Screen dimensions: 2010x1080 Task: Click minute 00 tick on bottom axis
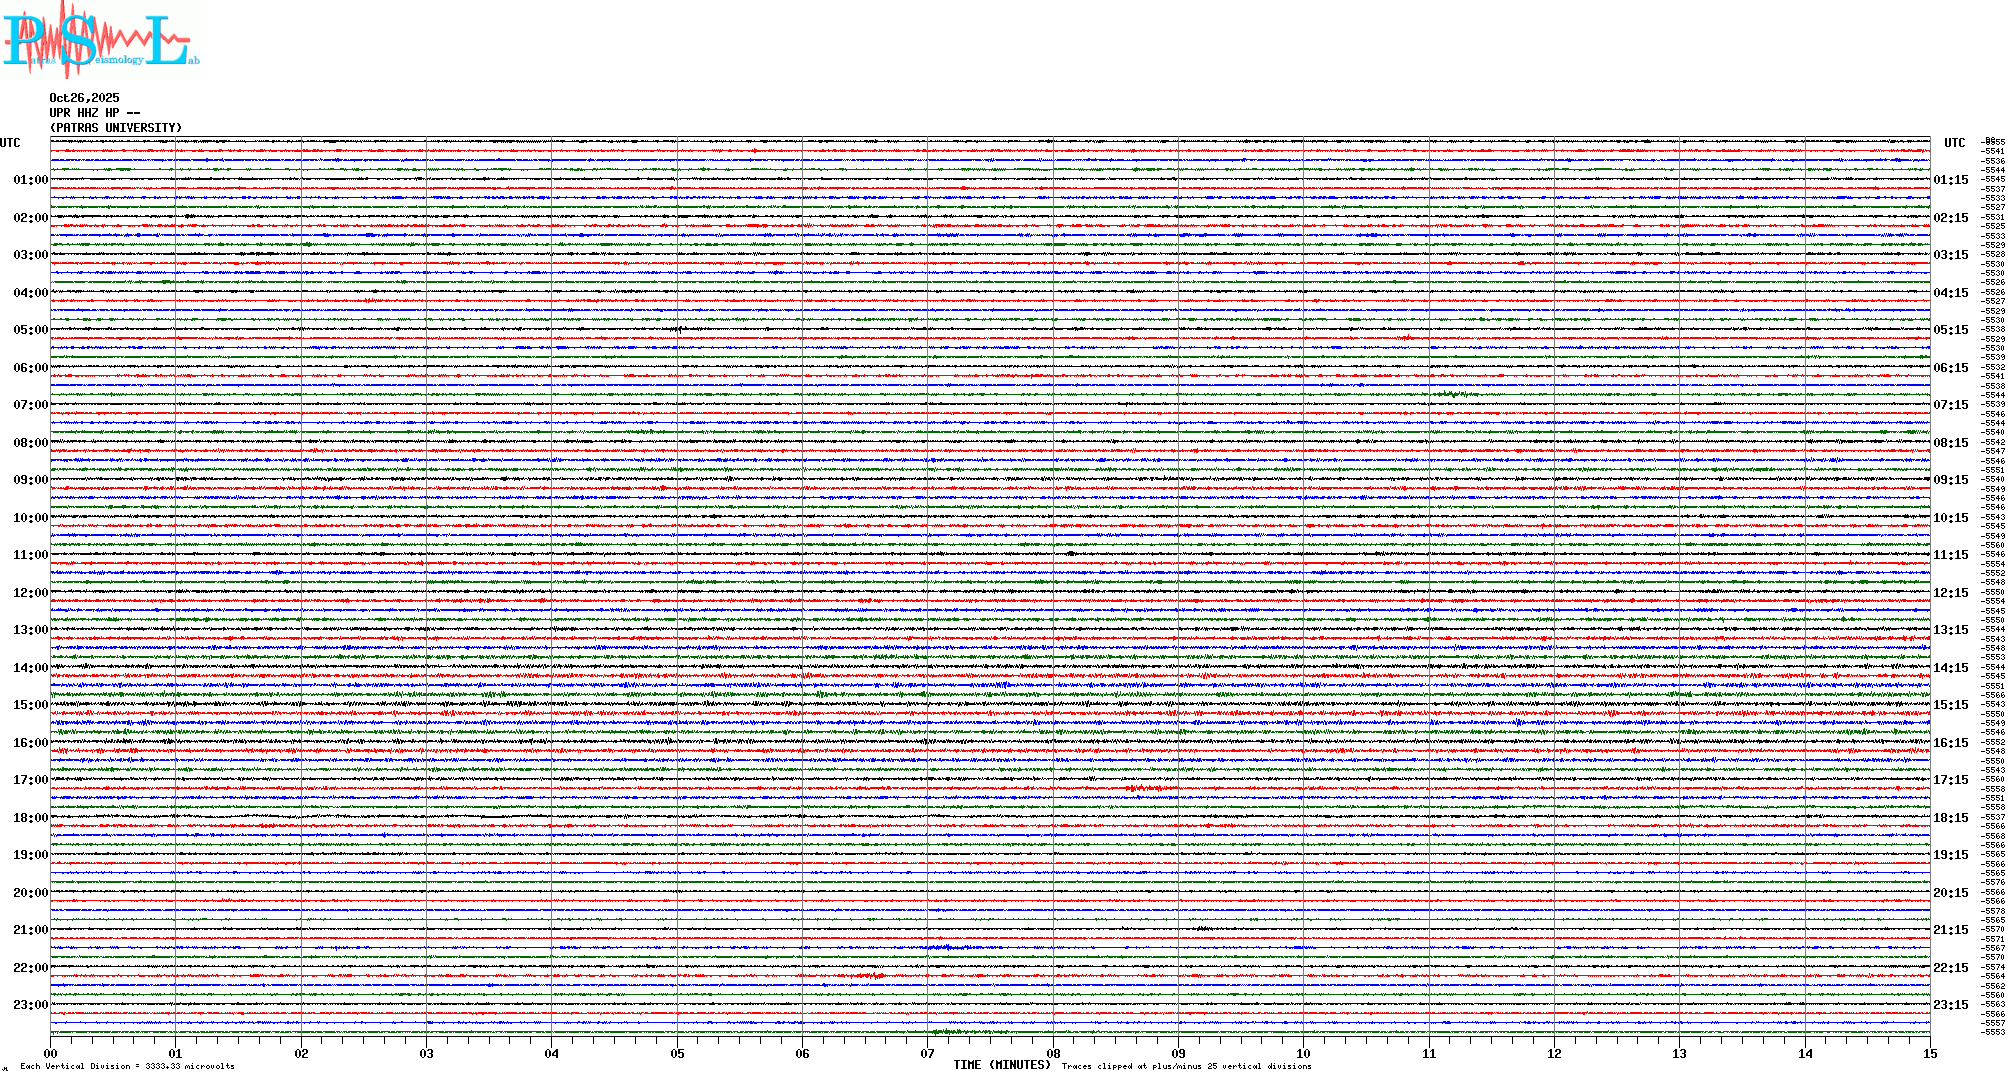(51, 1053)
